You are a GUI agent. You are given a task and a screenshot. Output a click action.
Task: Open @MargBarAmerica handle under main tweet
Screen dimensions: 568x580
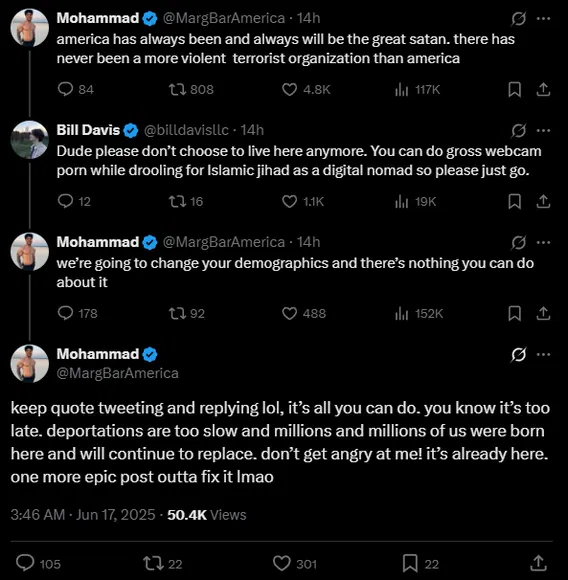(x=117, y=373)
